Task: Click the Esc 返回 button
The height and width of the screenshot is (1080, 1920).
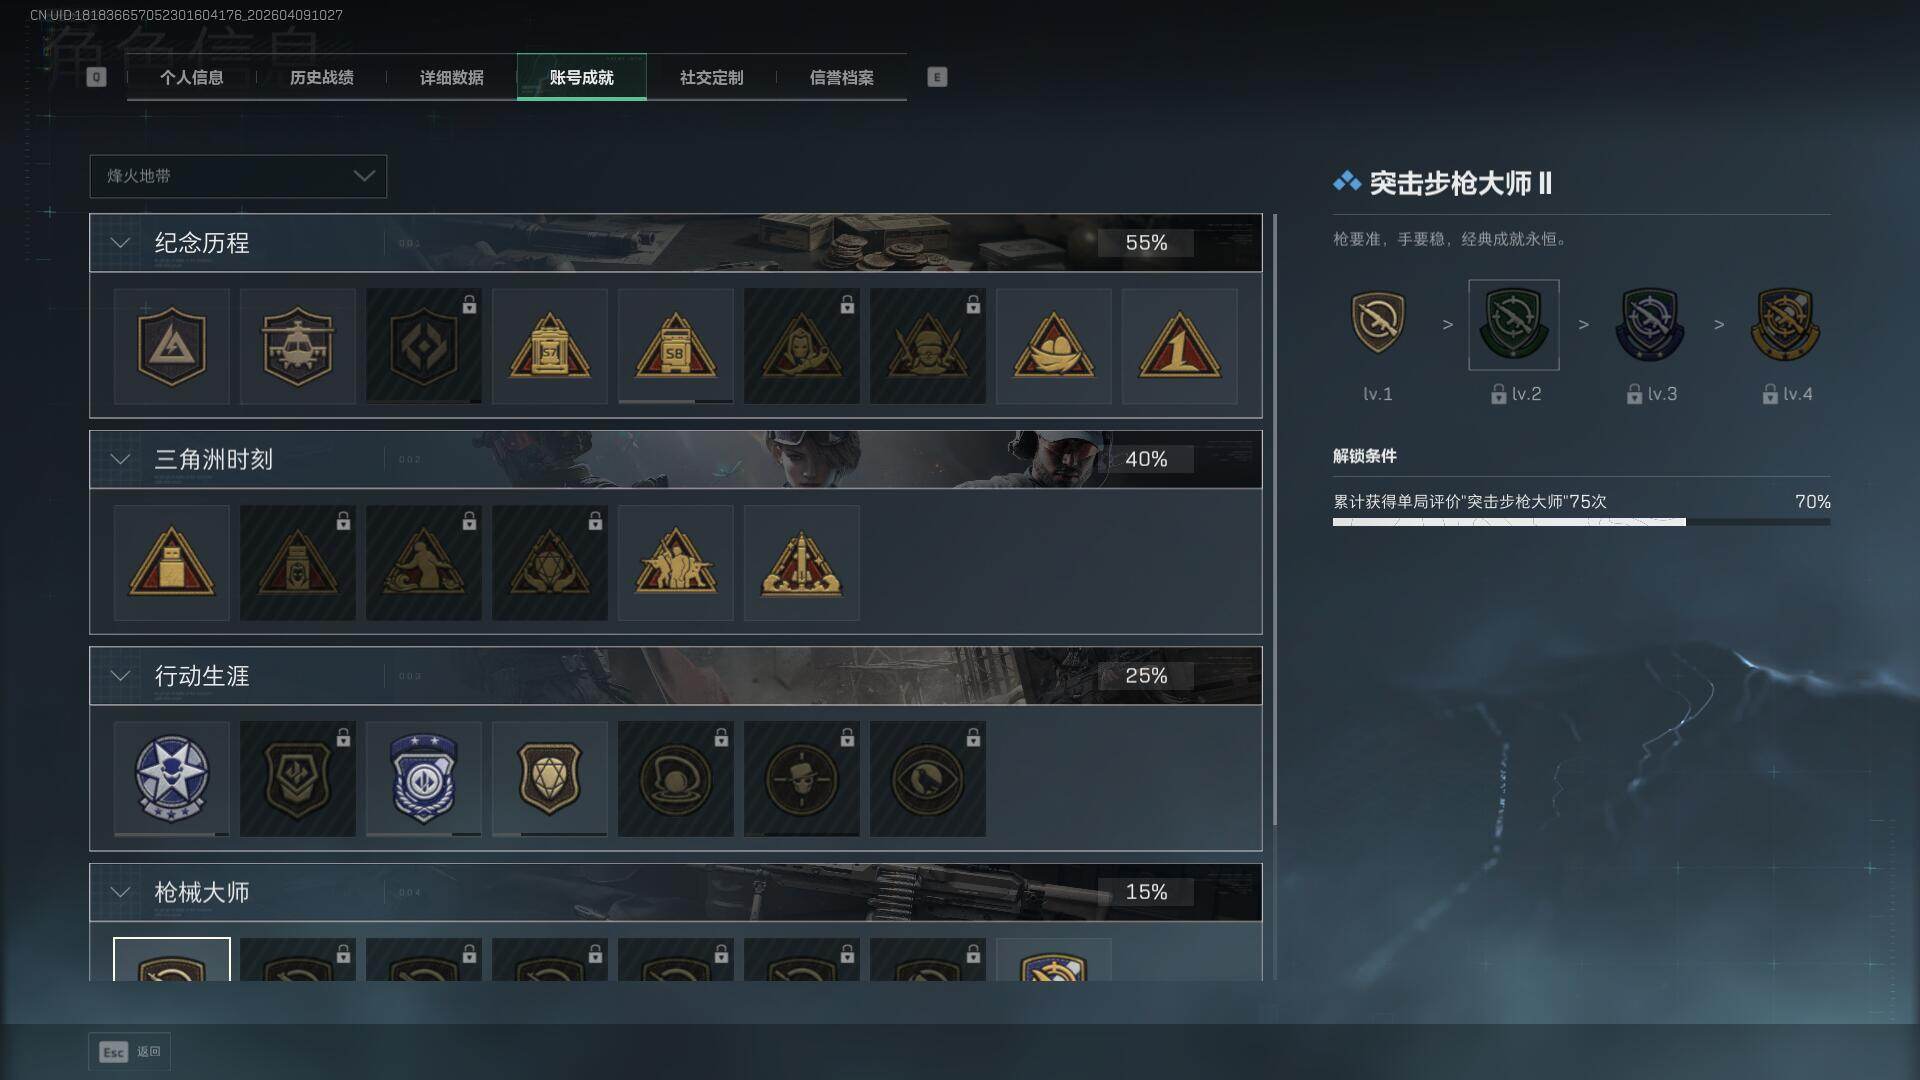Action: pos(130,1052)
